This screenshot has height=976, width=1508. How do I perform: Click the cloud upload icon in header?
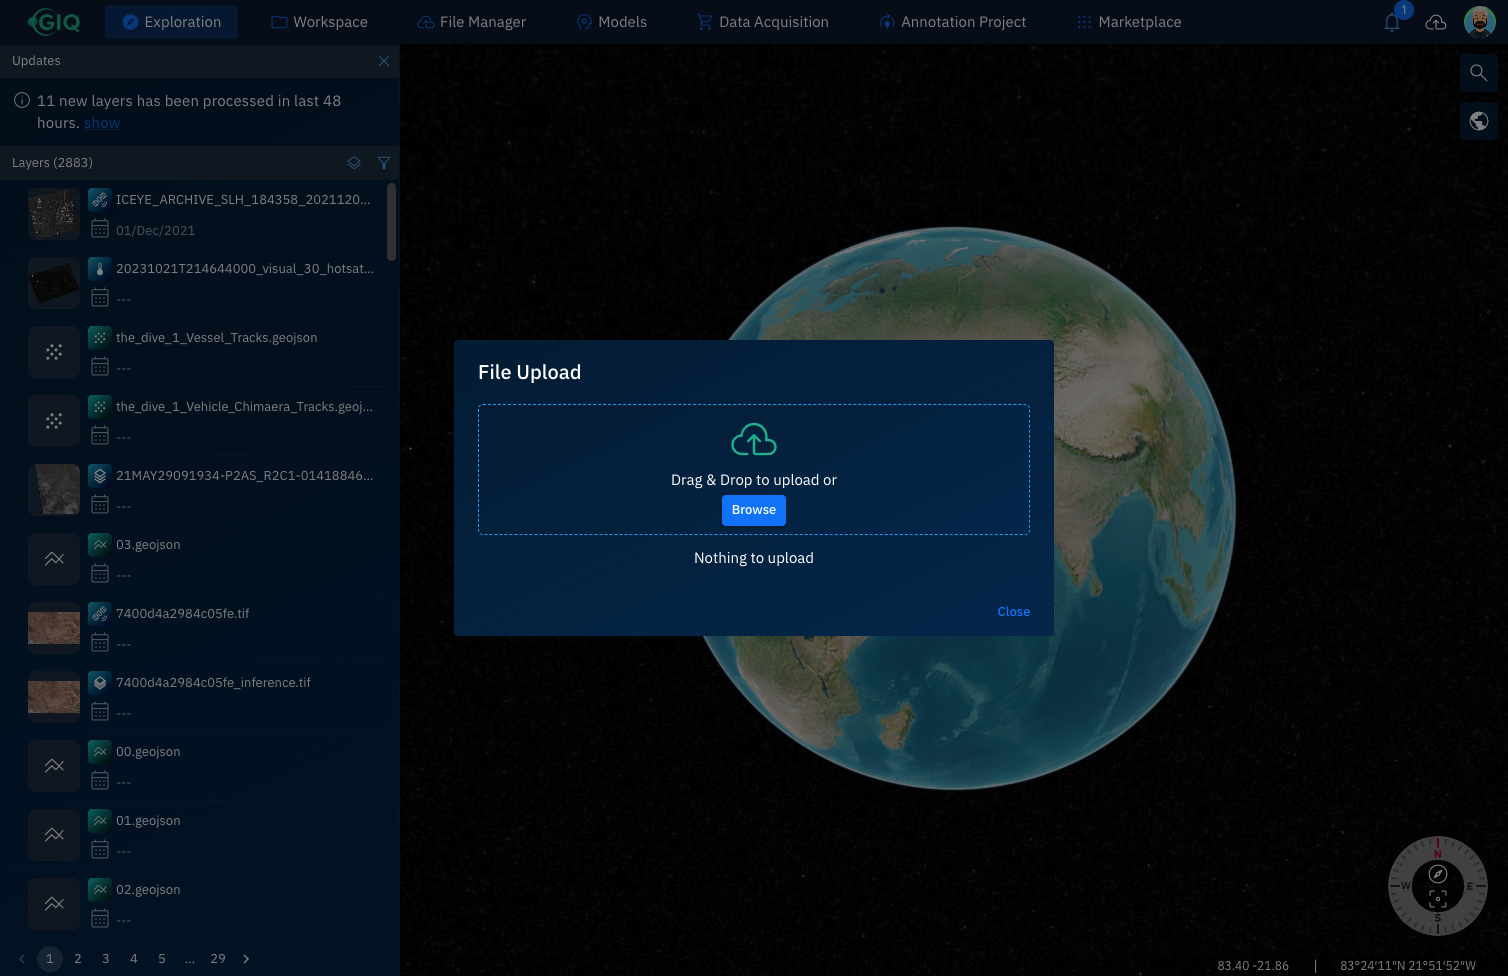[x=1436, y=22]
